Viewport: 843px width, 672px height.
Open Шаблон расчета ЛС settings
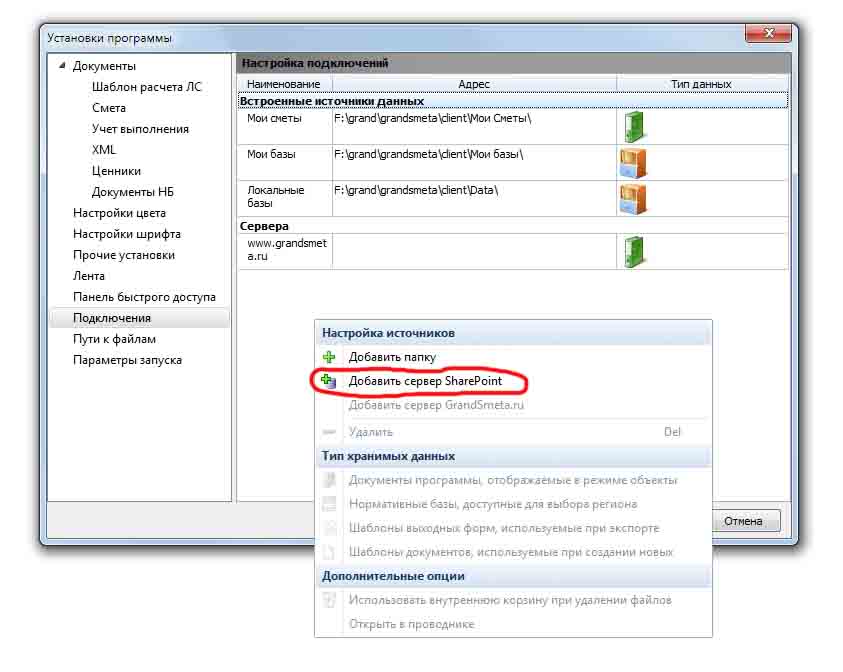click(x=147, y=87)
